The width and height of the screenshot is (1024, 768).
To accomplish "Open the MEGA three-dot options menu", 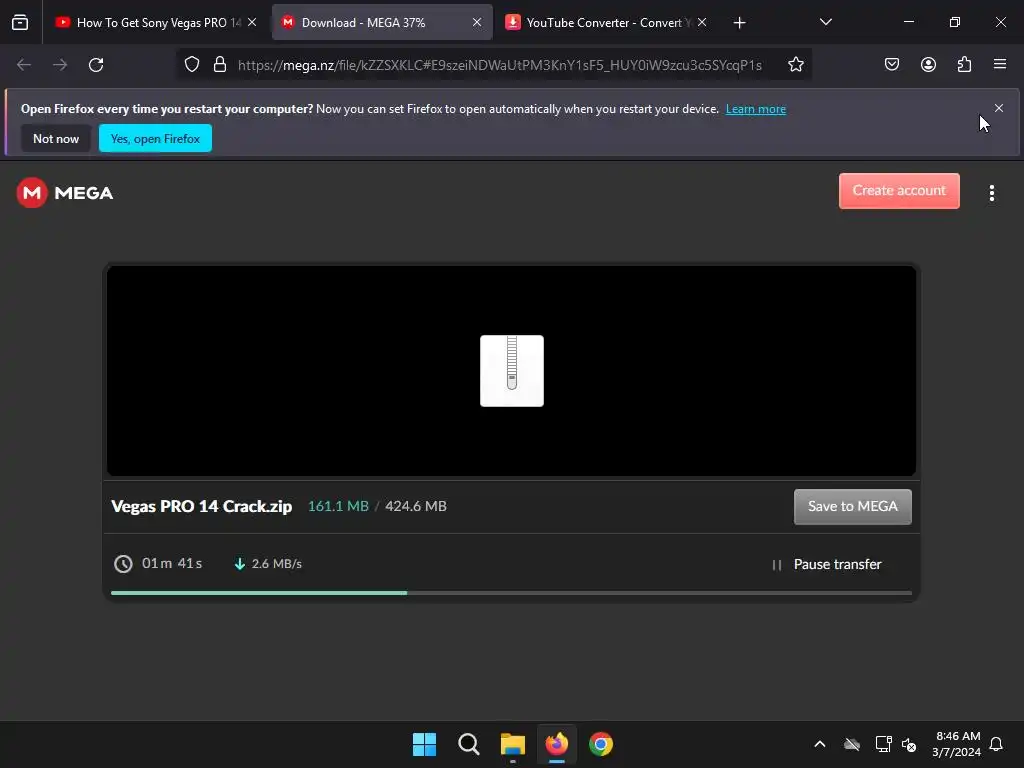I will tap(991, 193).
